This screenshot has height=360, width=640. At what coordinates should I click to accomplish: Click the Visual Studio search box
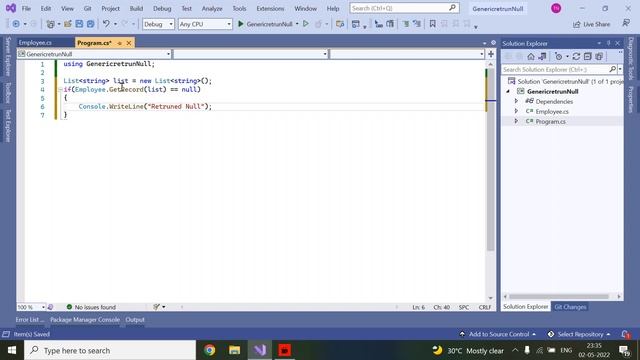[404, 8]
